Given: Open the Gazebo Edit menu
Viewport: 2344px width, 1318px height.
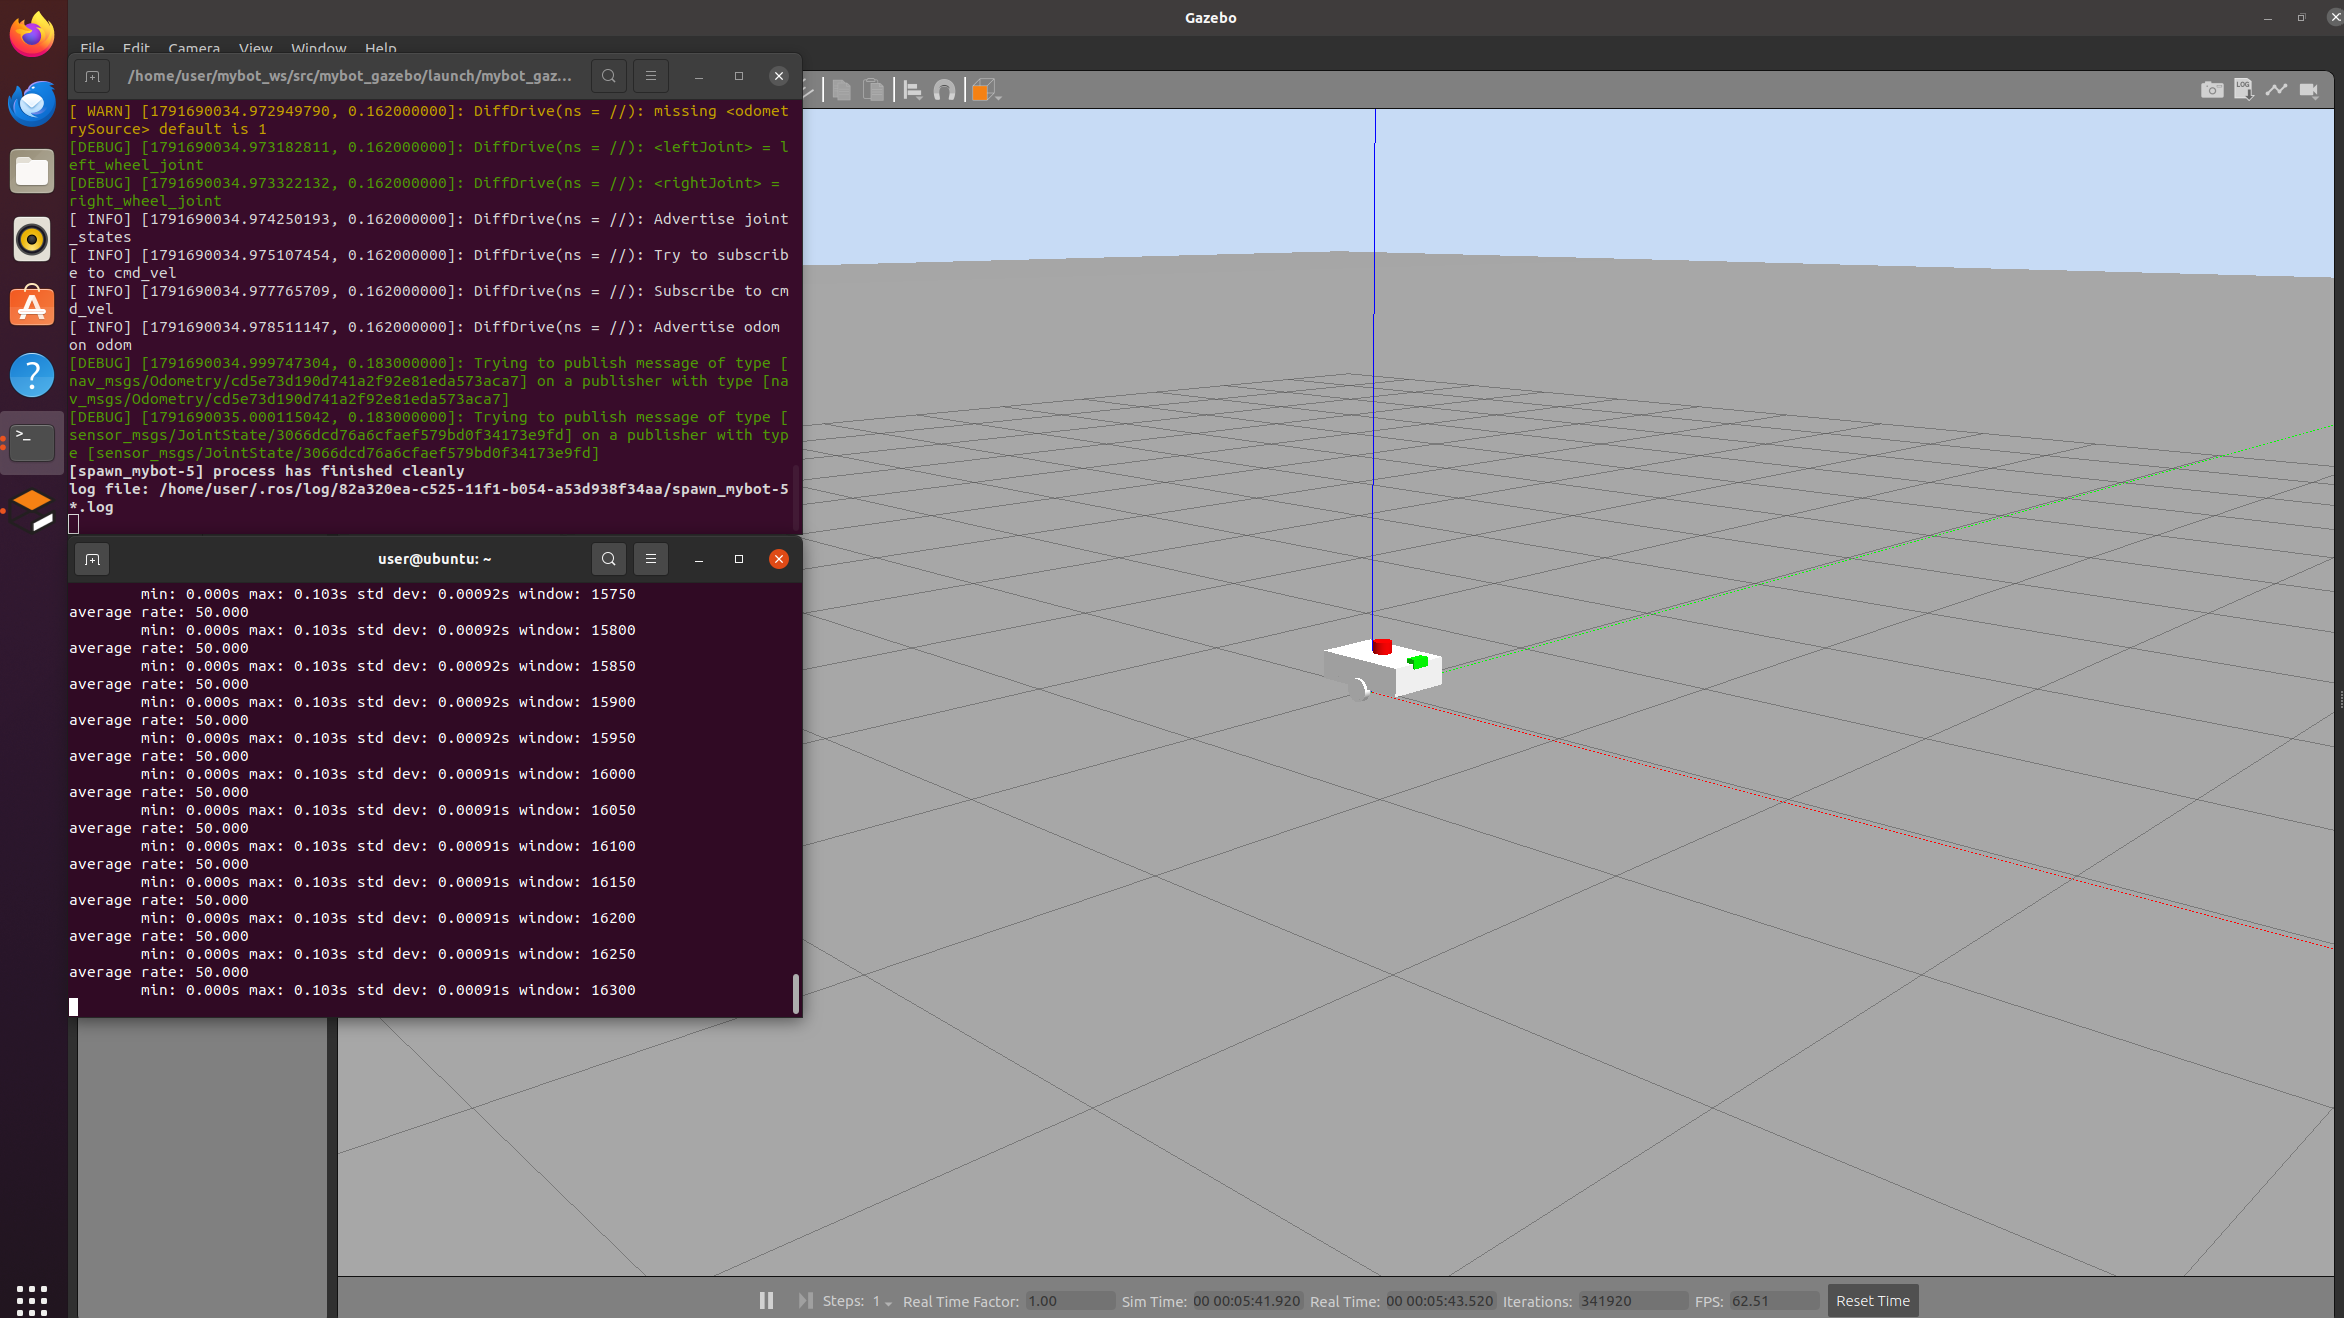Looking at the screenshot, I should coord(136,47).
